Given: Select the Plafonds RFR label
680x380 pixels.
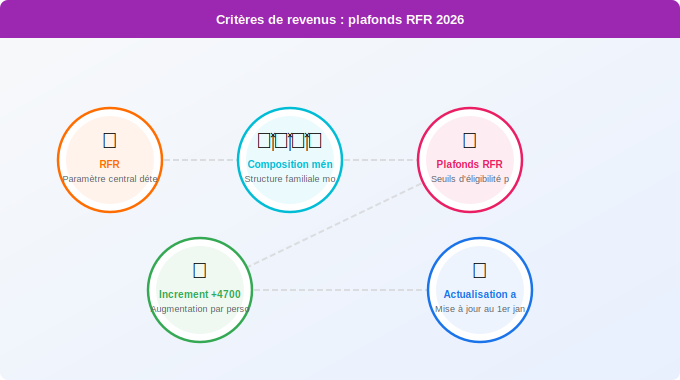Looking at the screenshot, I should coord(469,164).
